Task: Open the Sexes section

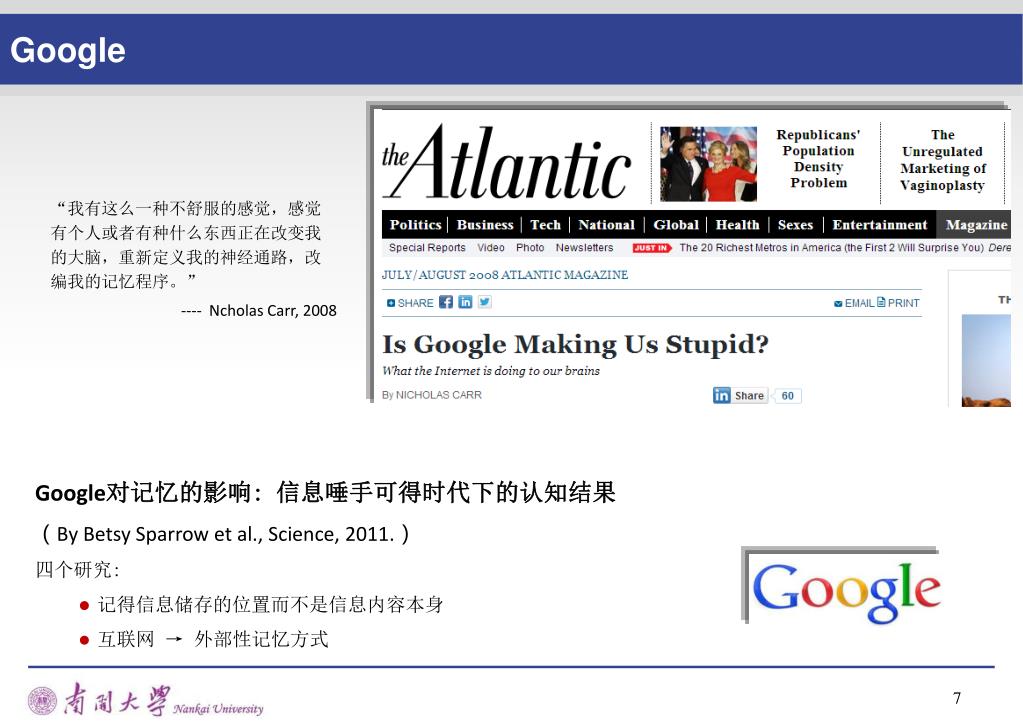Action: (795, 224)
